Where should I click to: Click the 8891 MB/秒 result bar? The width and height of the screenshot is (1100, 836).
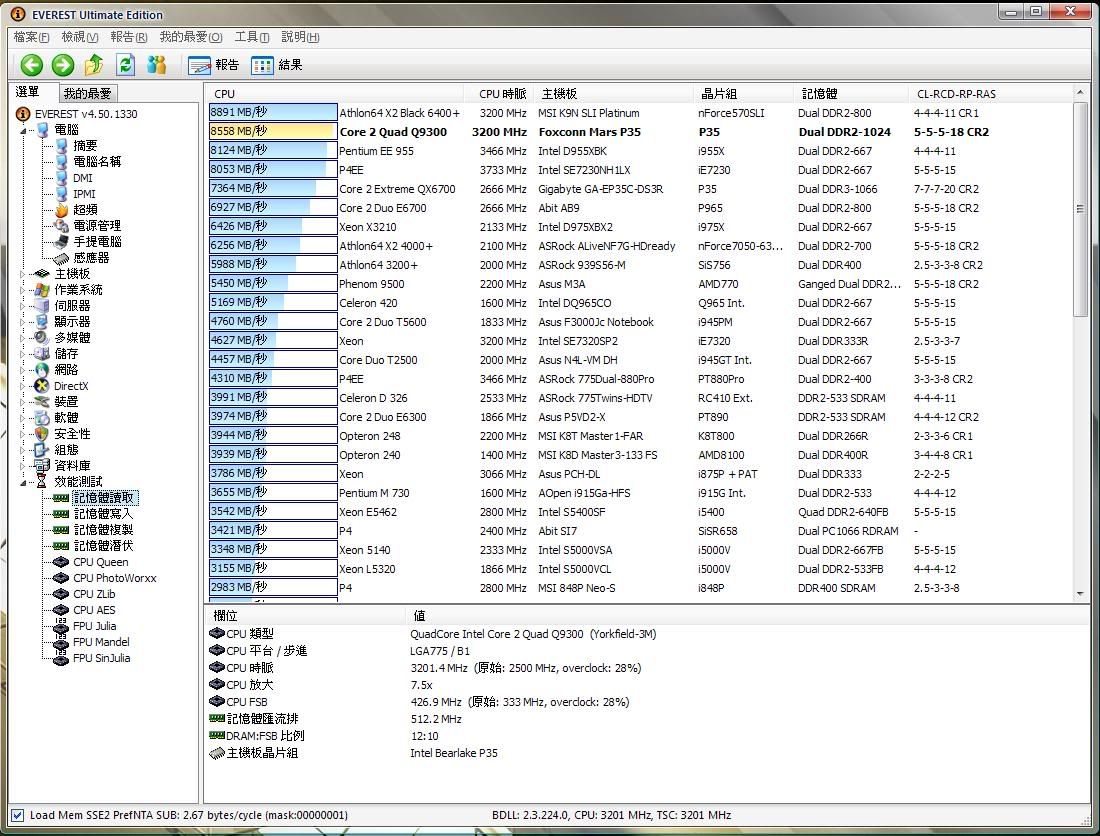click(x=273, y=112)
